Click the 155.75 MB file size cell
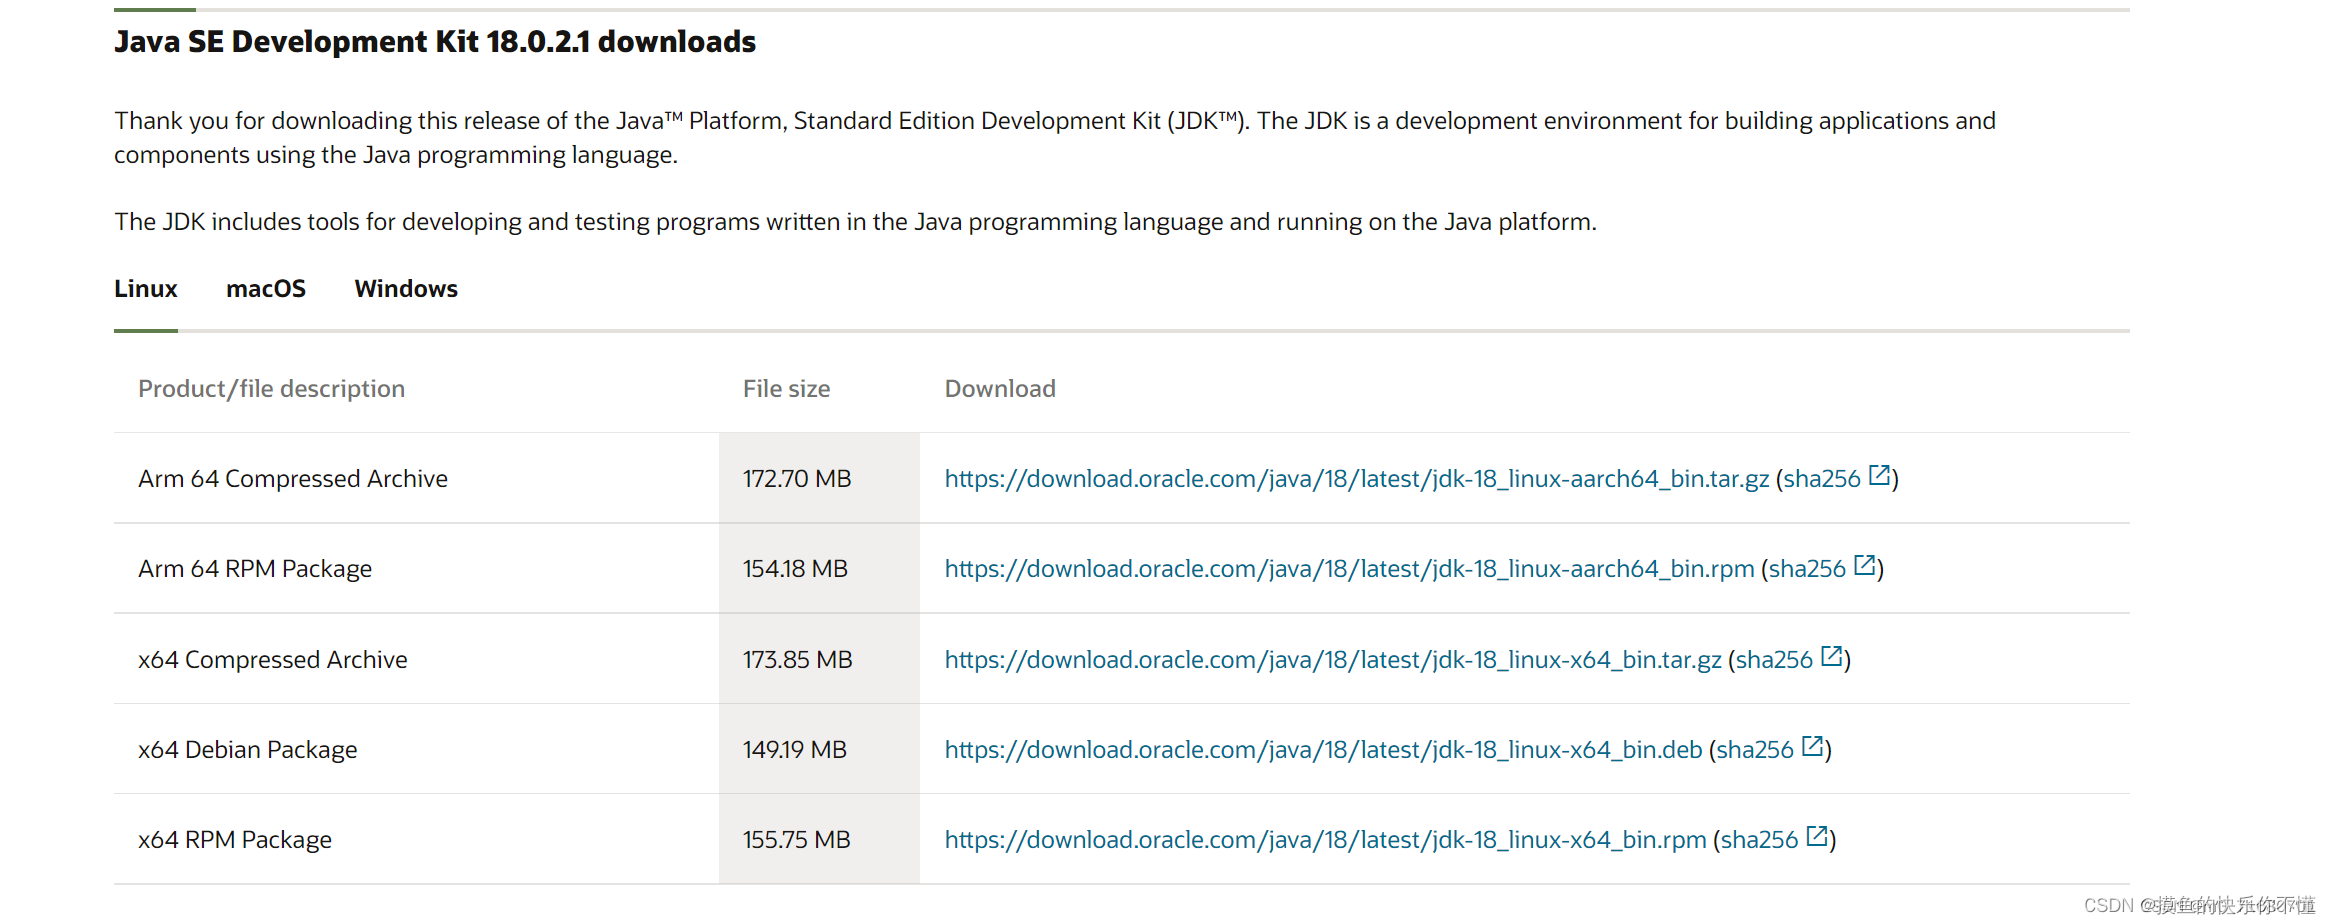 click(x=819, y=839)
